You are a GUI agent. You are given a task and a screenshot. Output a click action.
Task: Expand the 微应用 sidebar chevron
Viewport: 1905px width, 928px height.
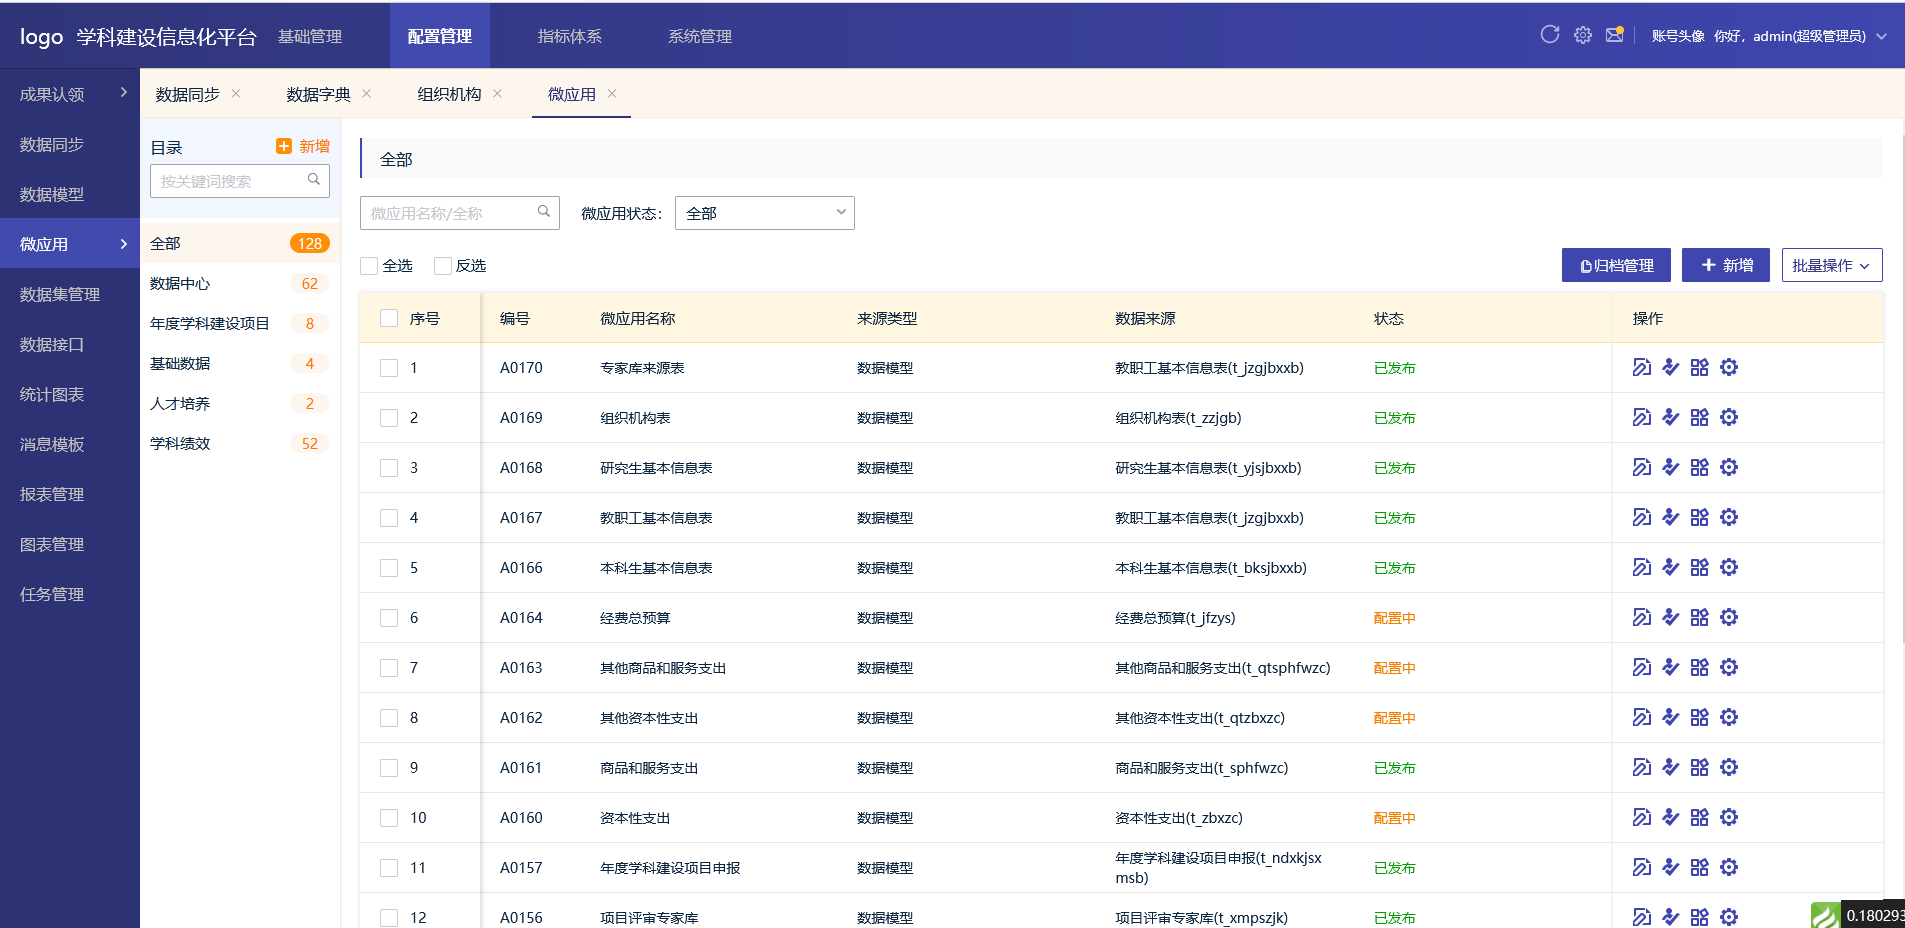click(124, 244)
